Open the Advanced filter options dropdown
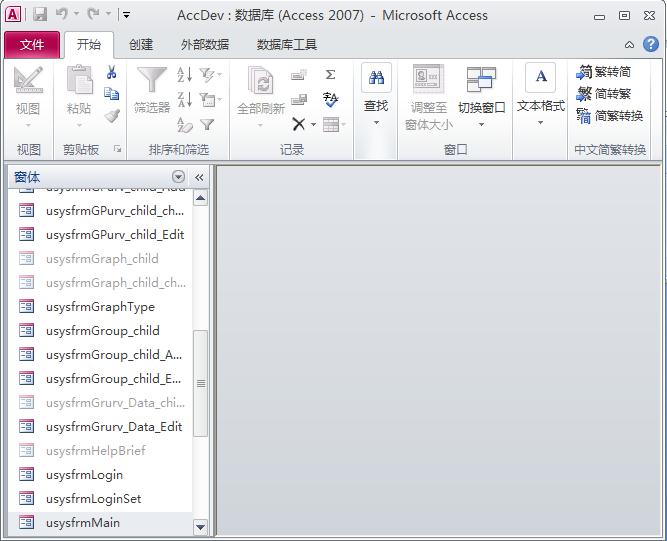Screen dimensions: 667x541 point(211,100)
